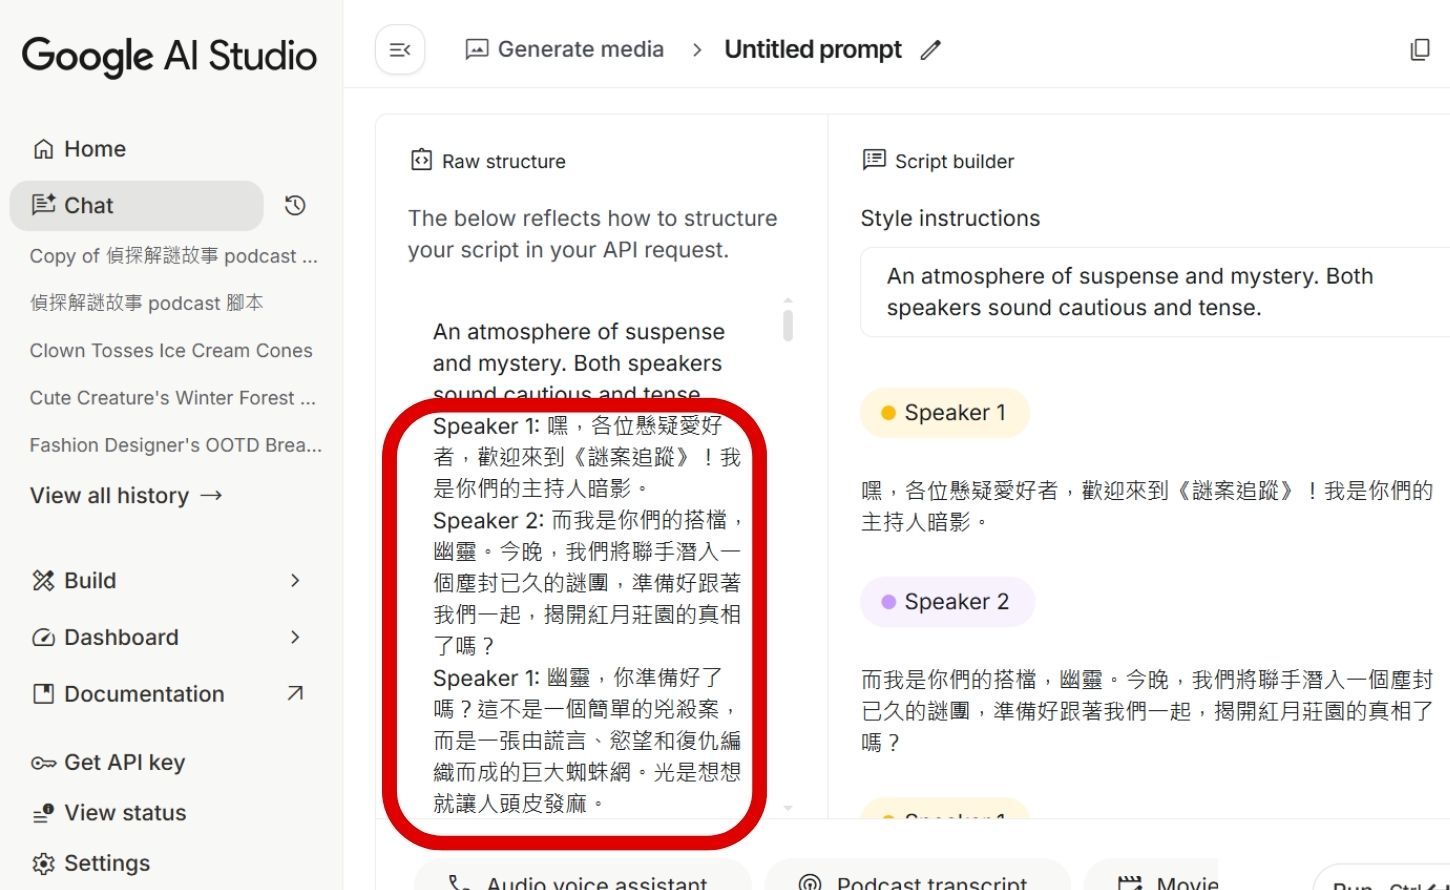Click the Raw structure code icon
This screenshot has width=1450, height=890.
pos(421,159)
